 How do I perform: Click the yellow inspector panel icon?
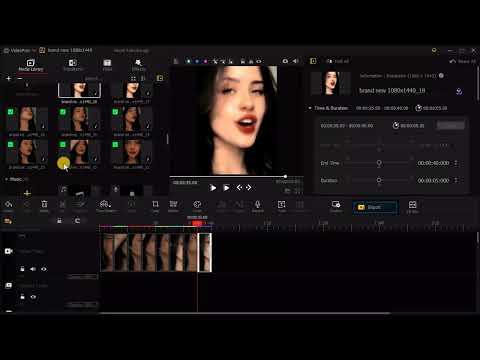pos(313,61)
